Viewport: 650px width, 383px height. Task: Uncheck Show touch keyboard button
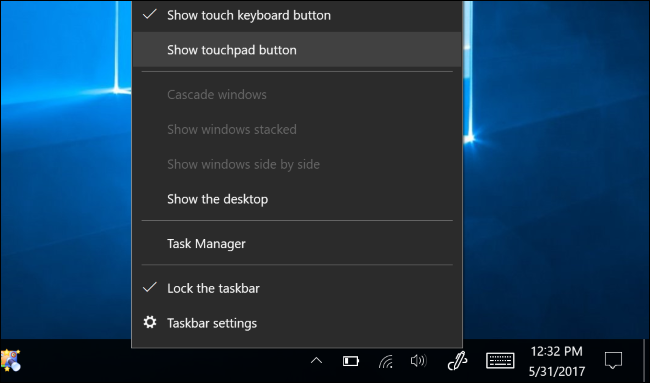tap(297, 15)
